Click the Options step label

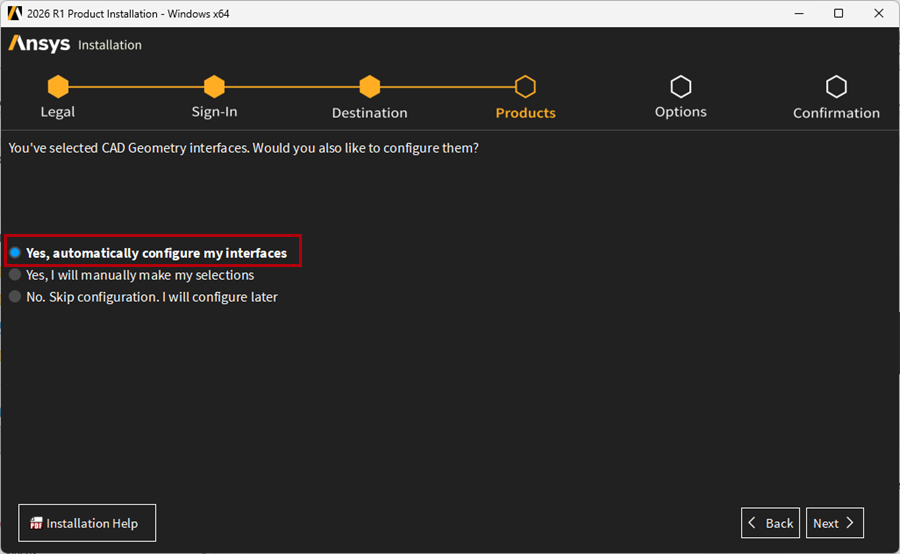(681, 112)
